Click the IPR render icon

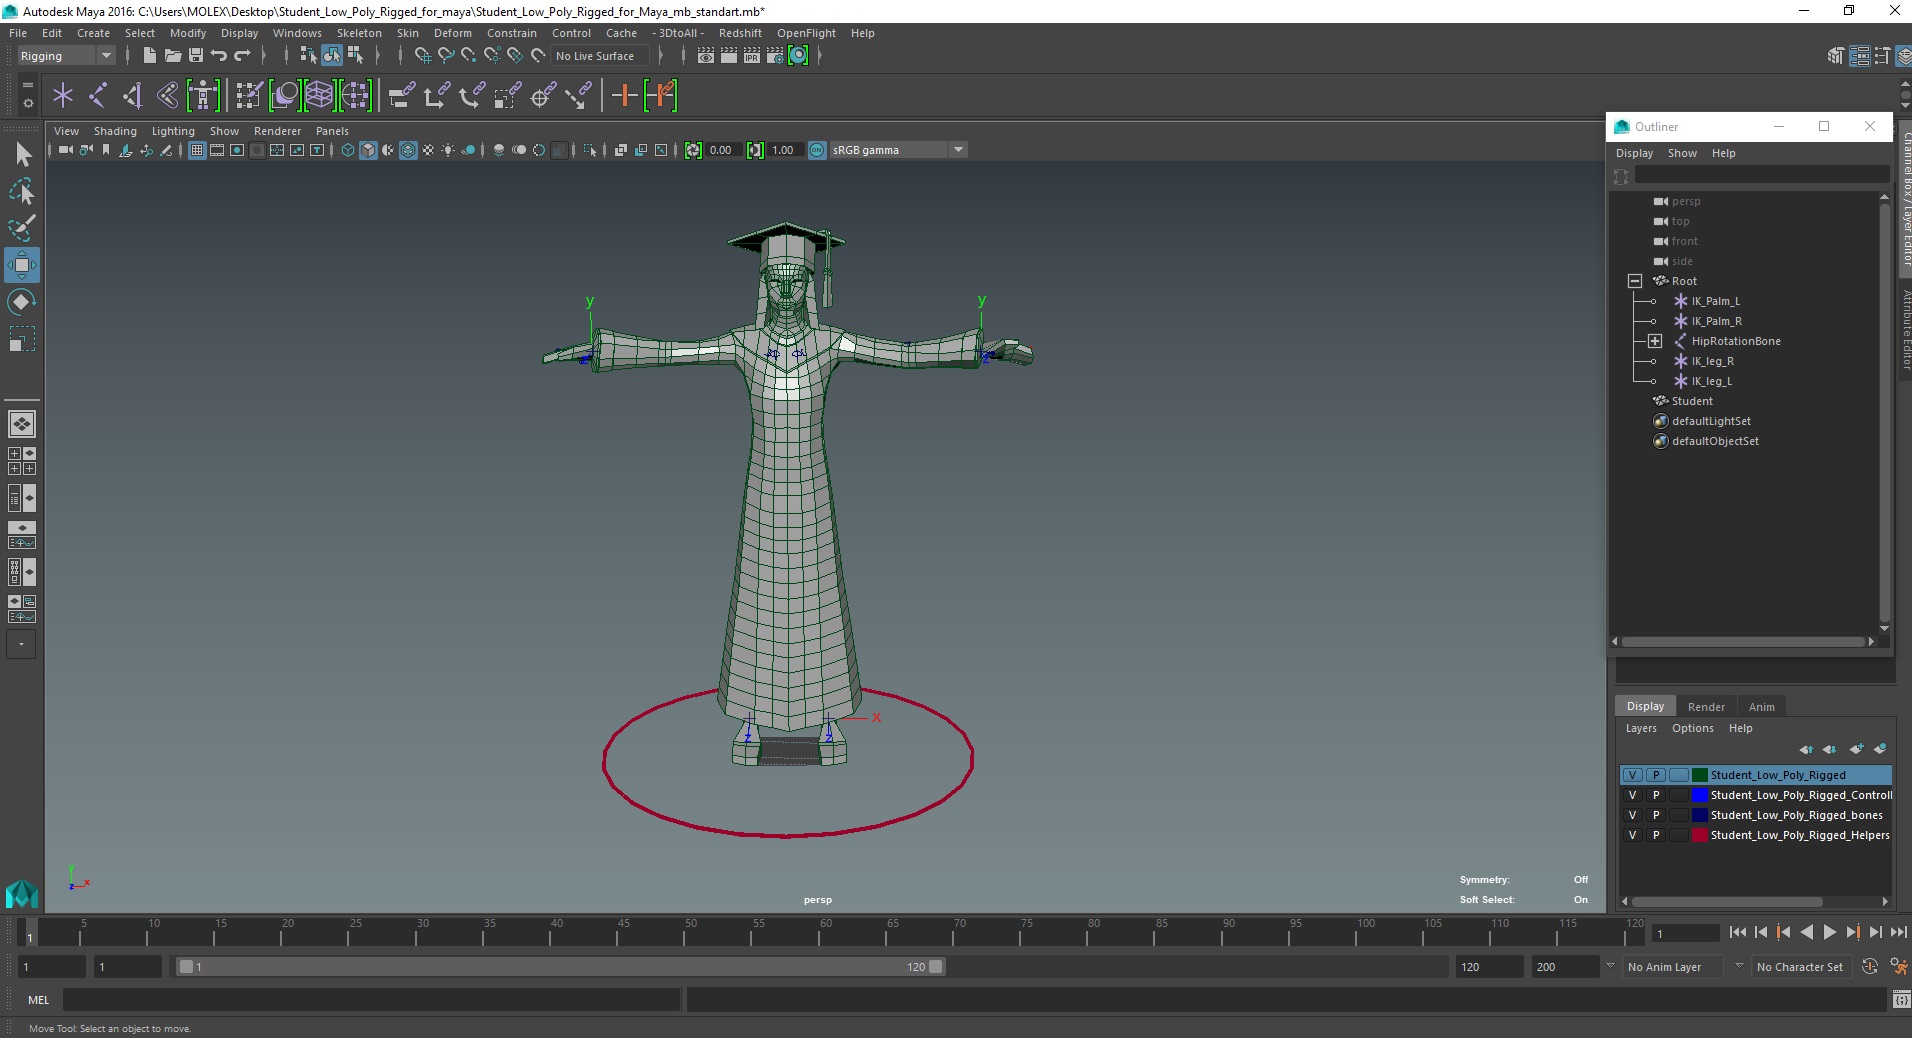click(752, 56)
